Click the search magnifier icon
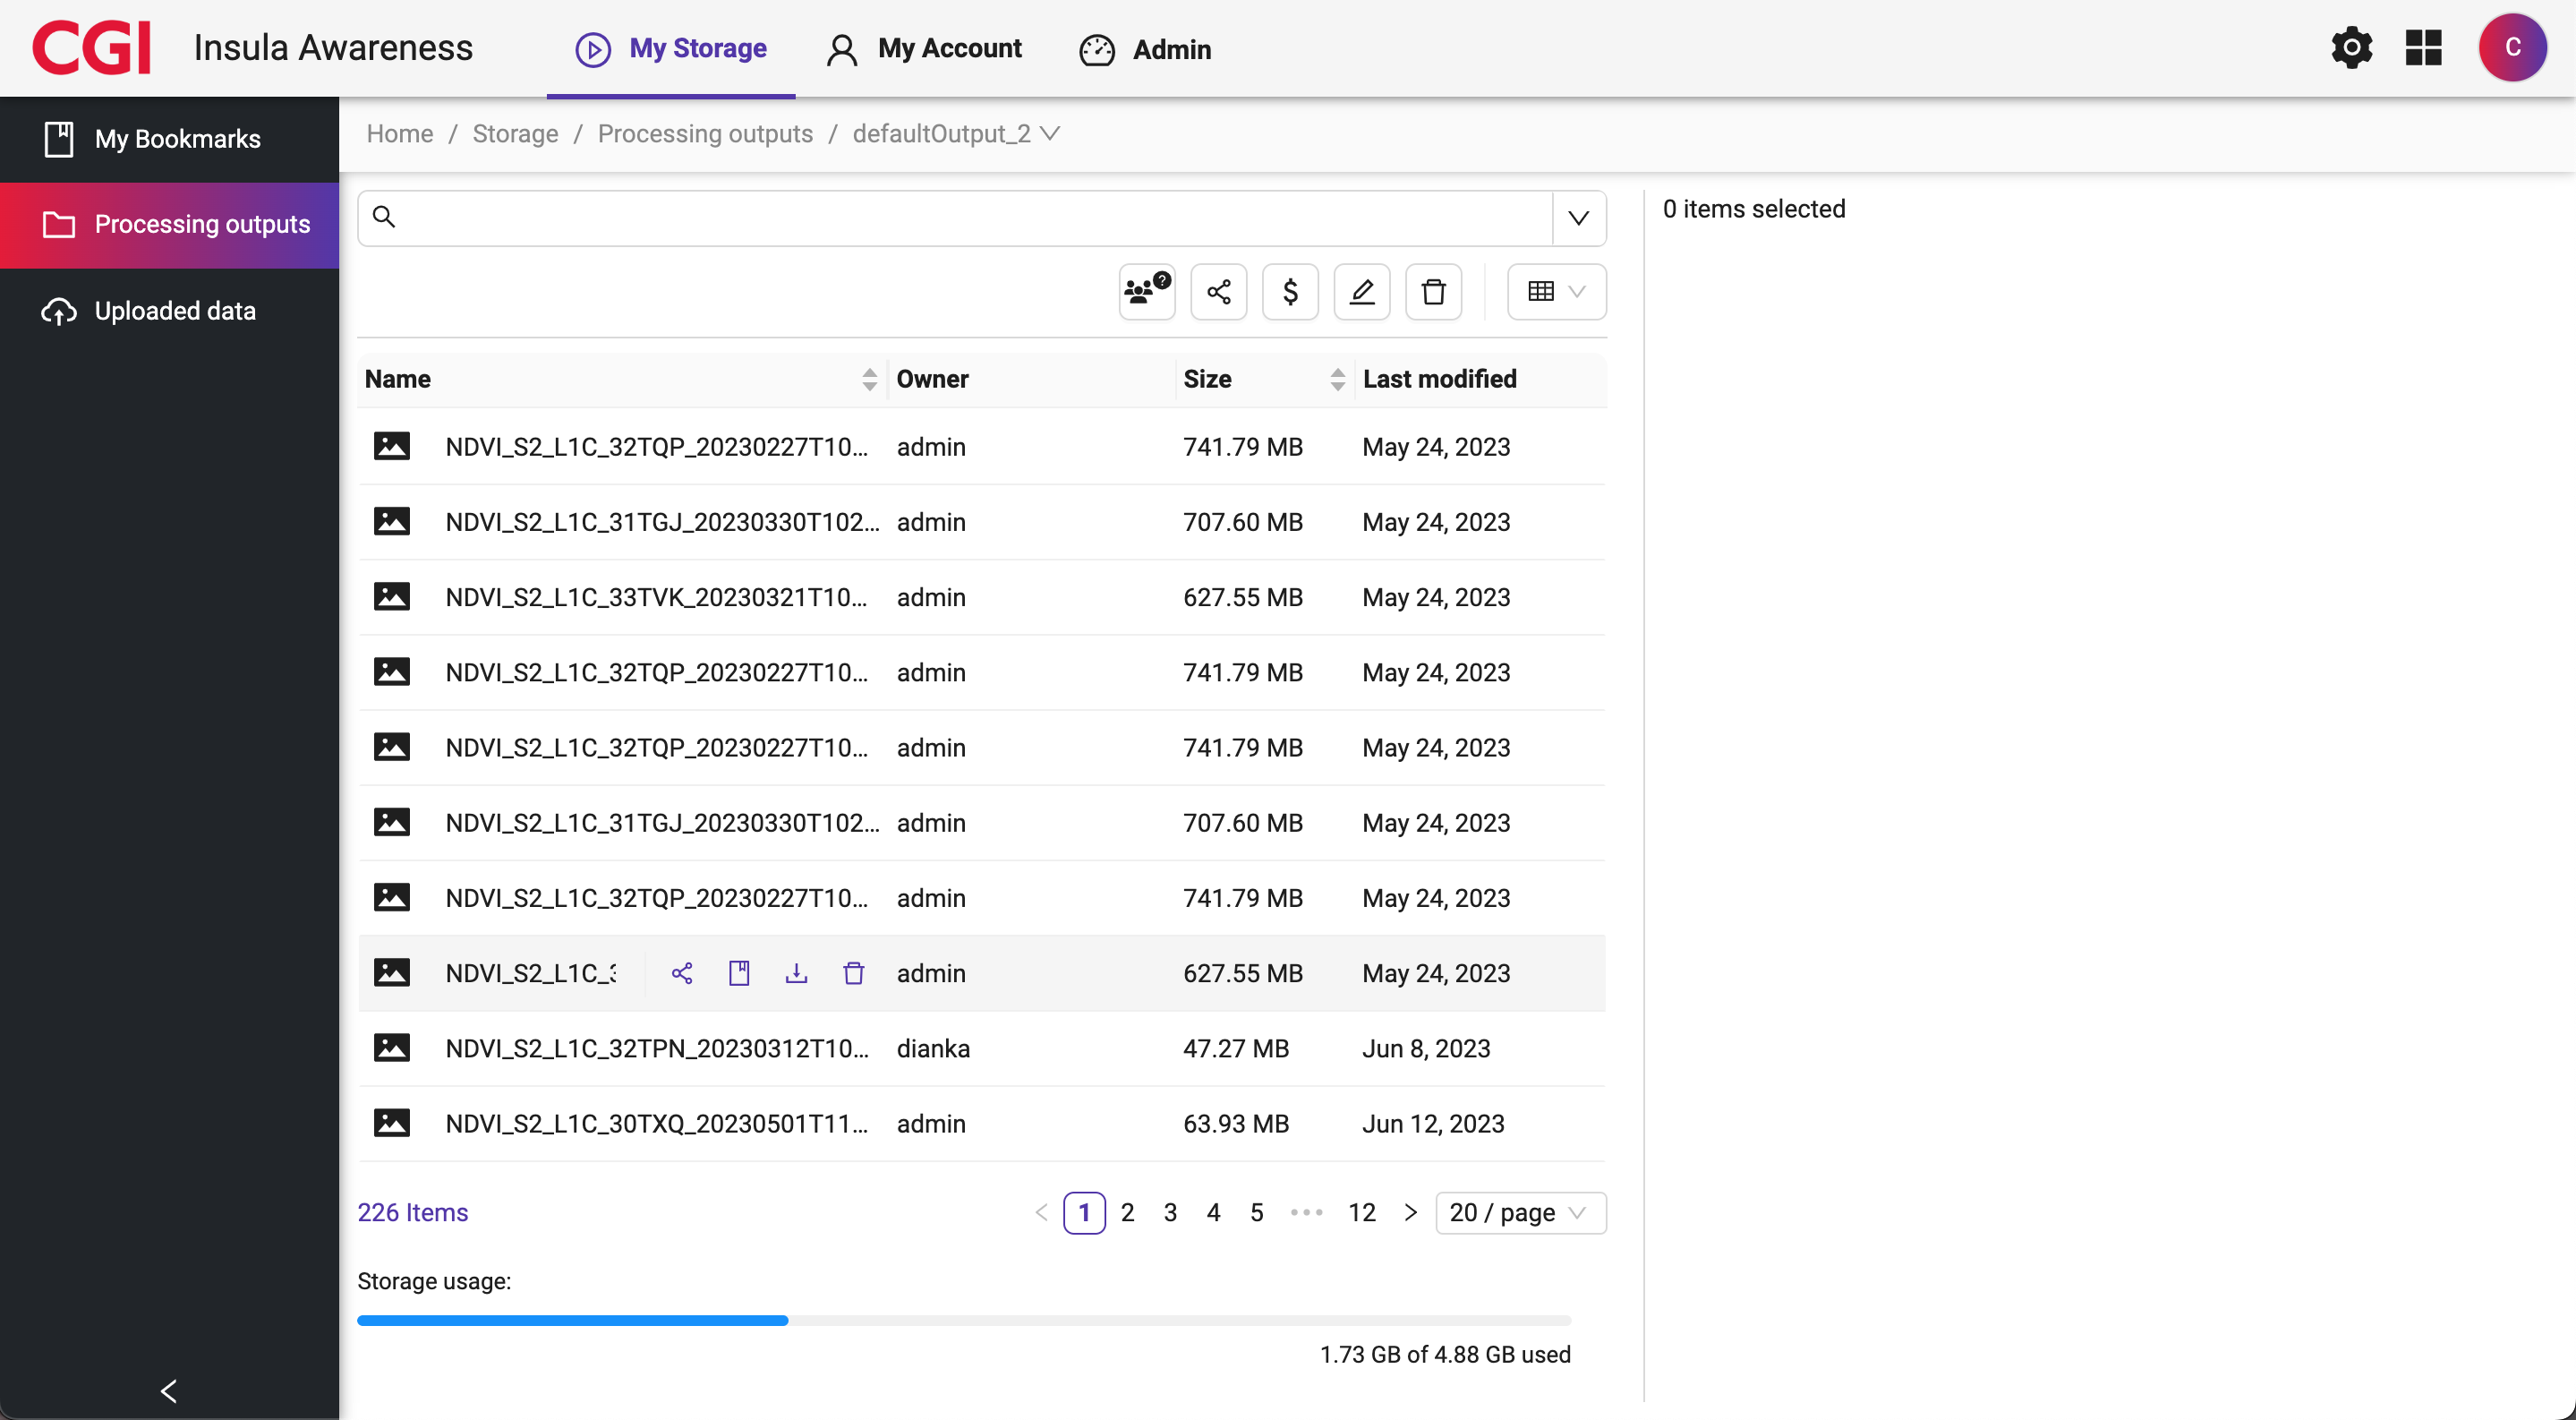The height and width of the screenshot is (1420, 2576). [384, 217]
